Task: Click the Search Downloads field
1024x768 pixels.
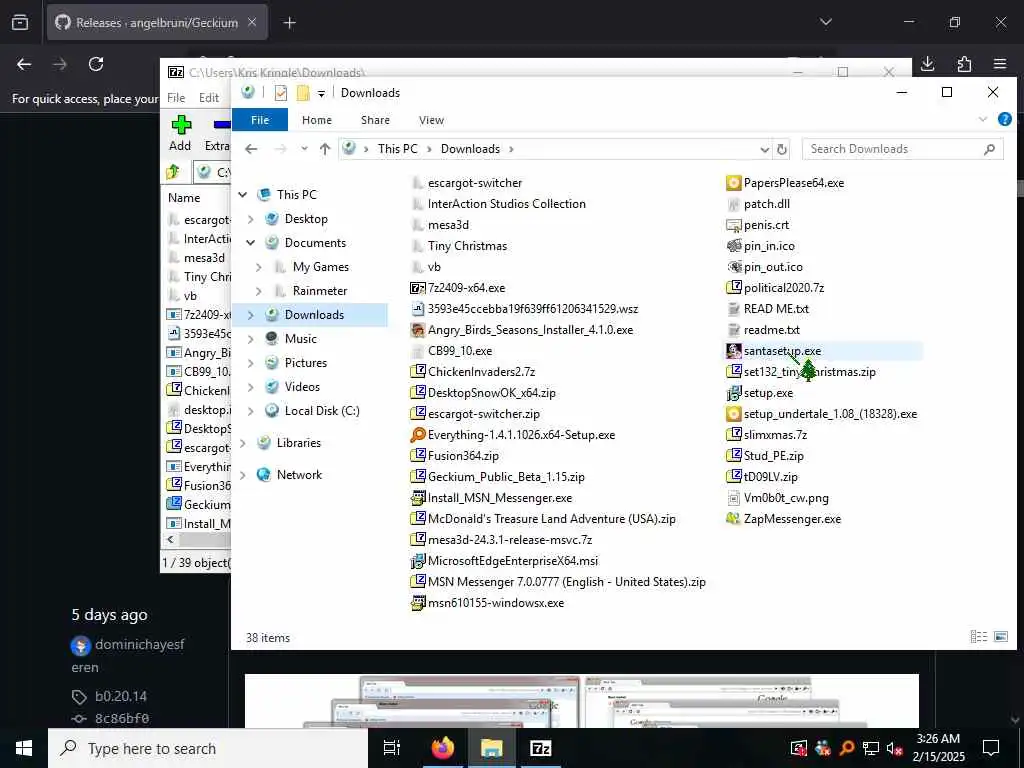Action: 903,149
